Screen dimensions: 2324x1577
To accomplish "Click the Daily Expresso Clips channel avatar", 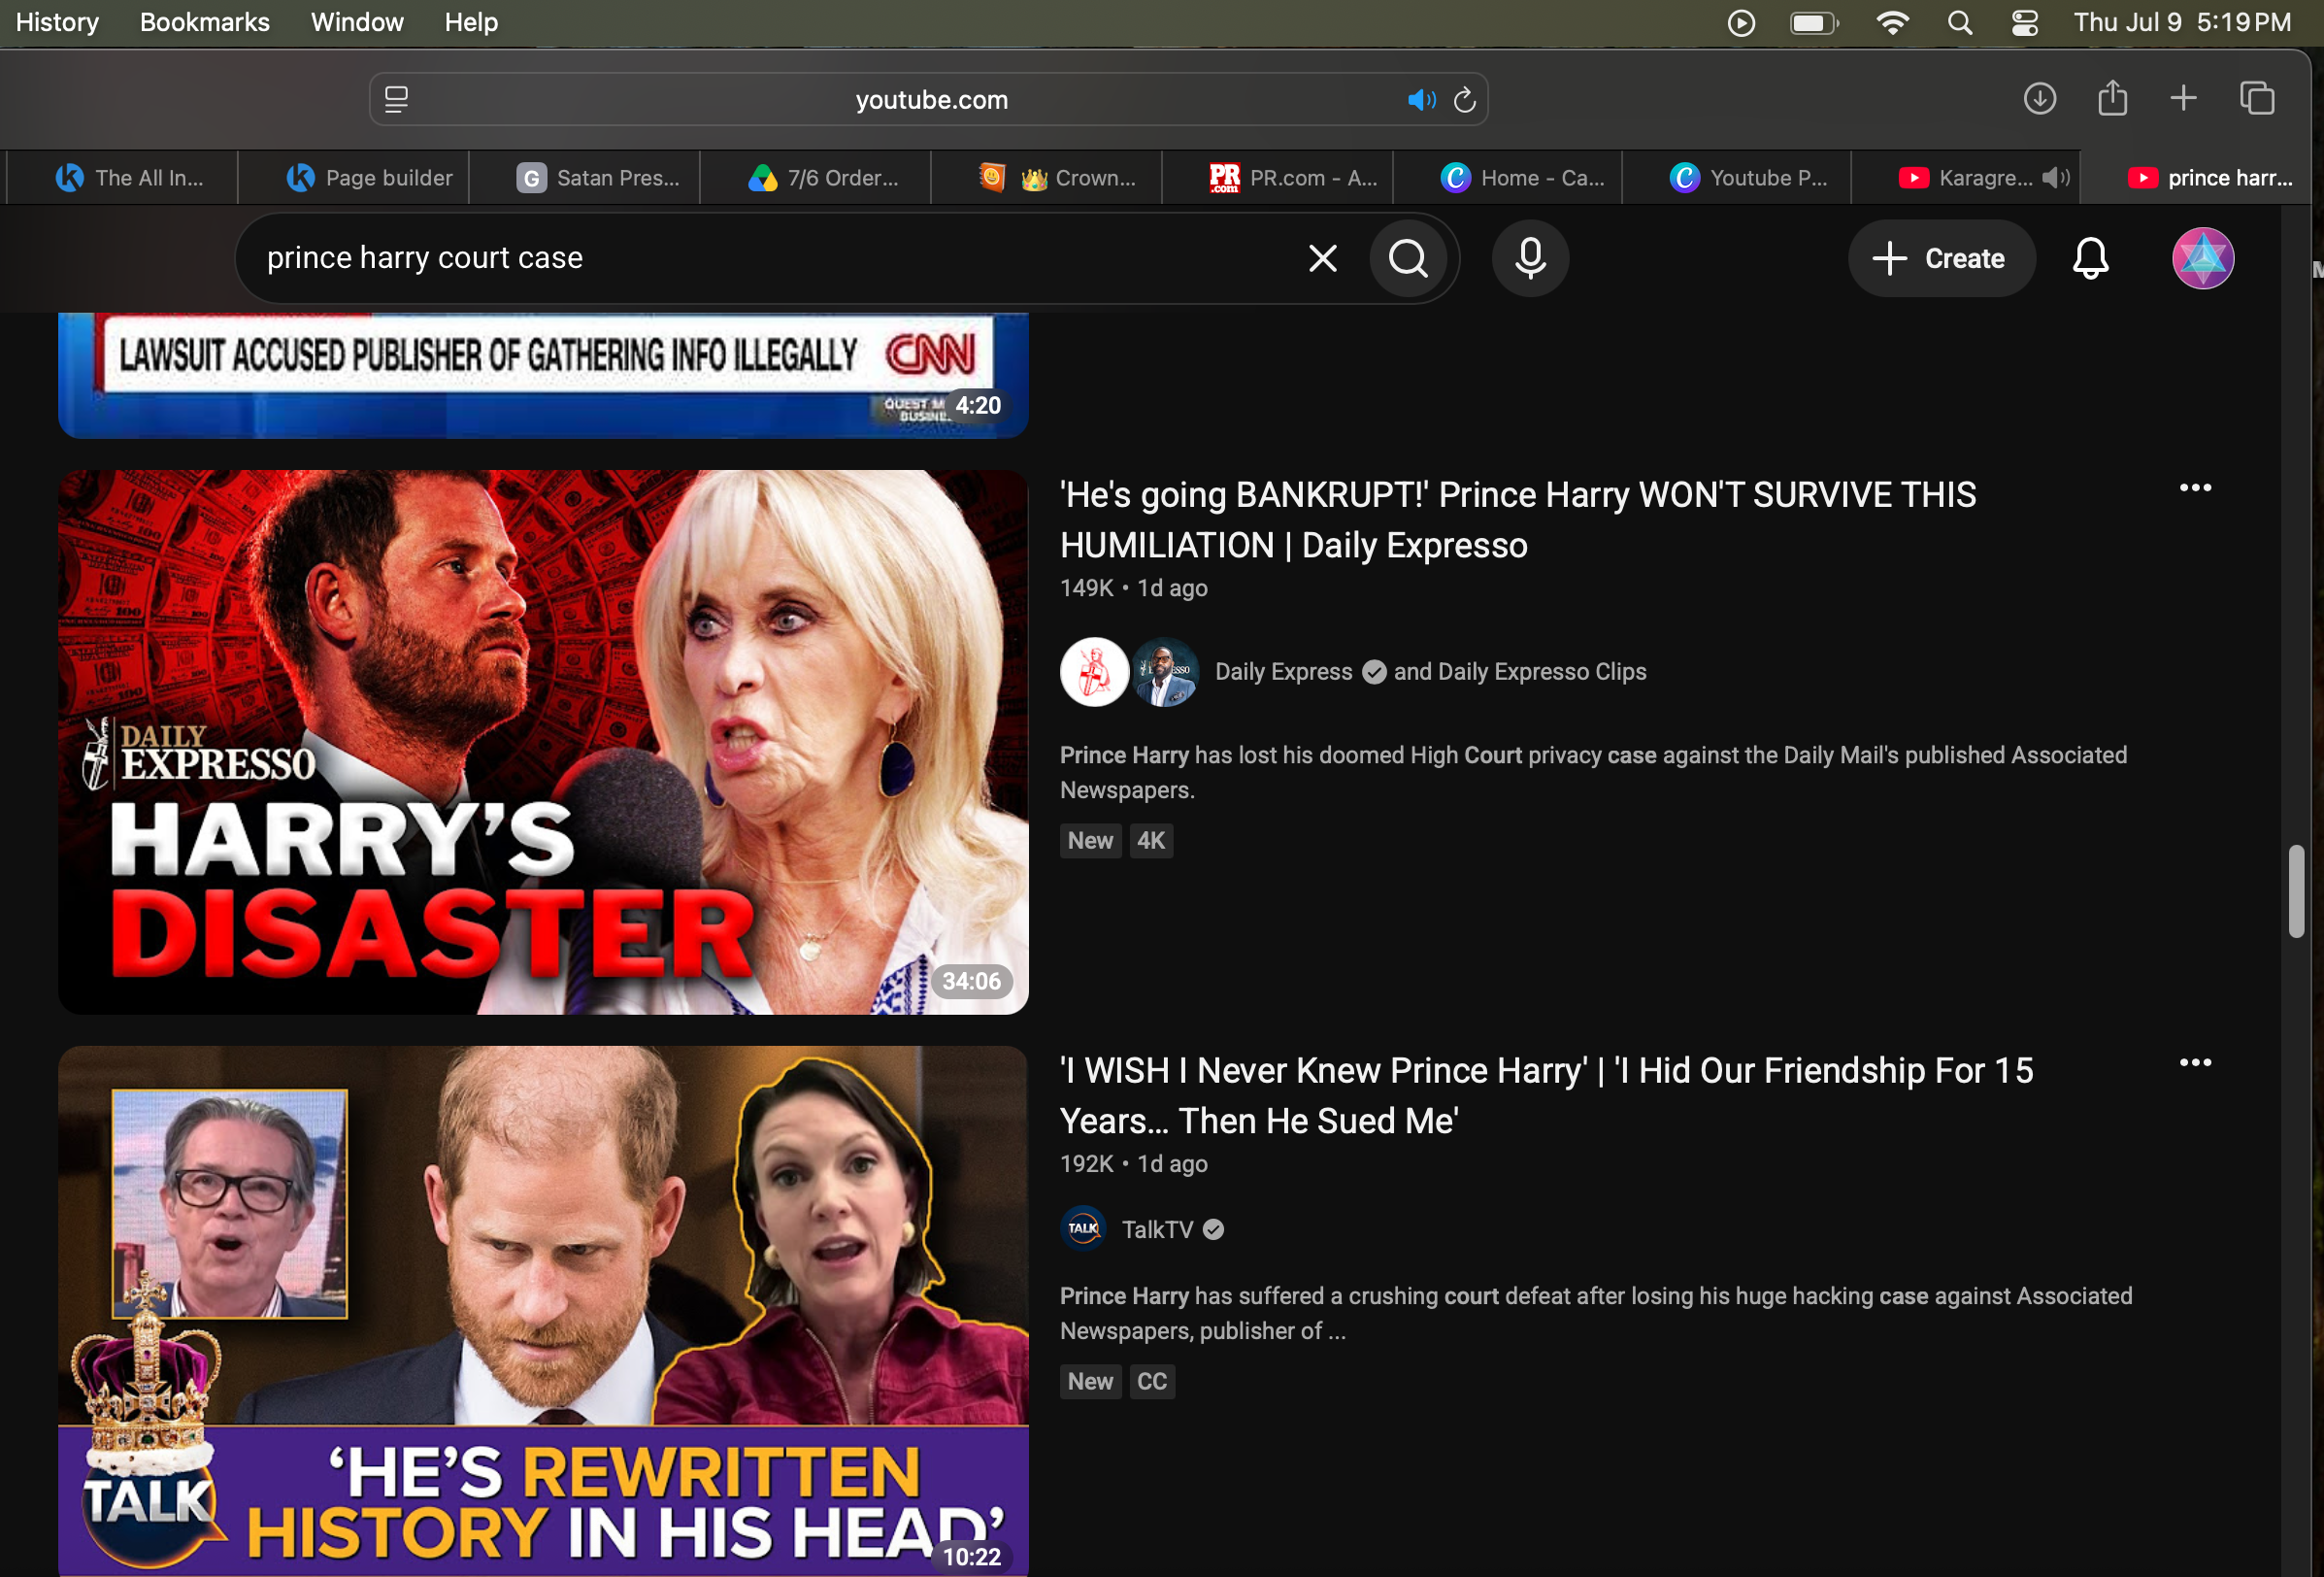I will (1165, 672).
